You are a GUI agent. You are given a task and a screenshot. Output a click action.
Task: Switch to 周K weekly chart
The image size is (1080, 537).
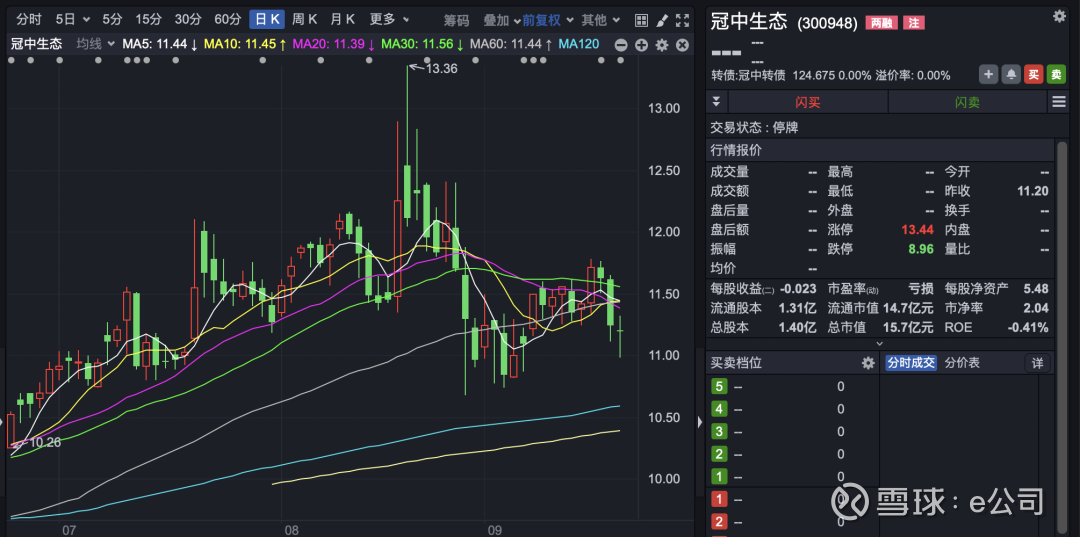pos(304,20)
